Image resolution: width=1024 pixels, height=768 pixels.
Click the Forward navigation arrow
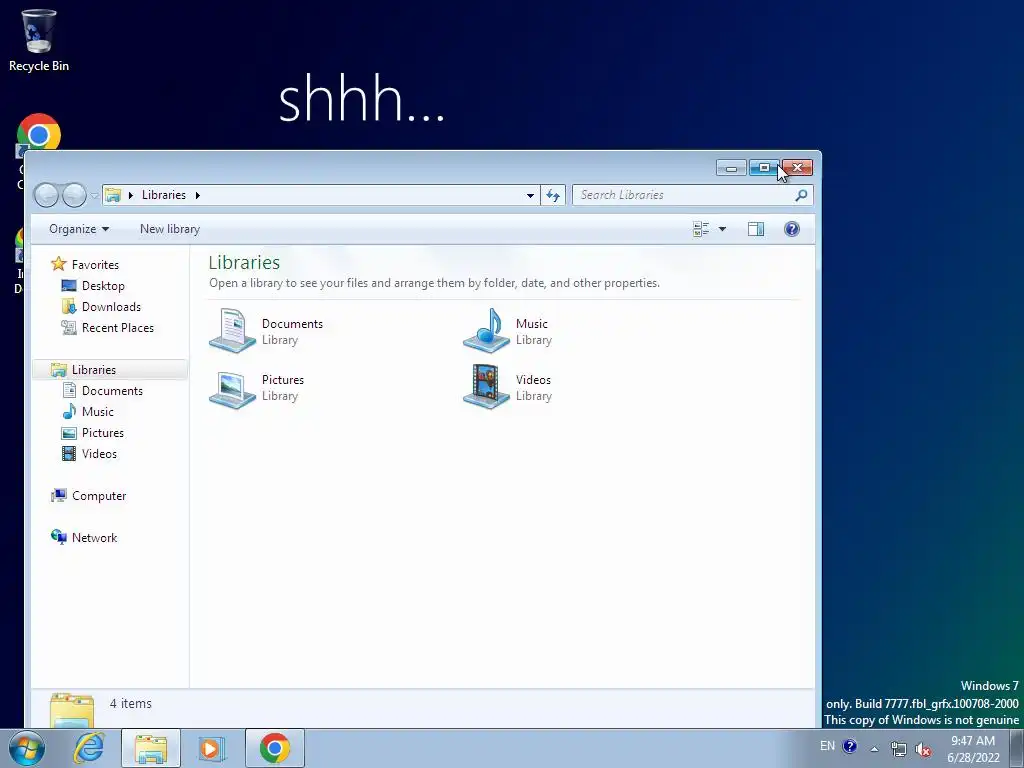point(74,195)
